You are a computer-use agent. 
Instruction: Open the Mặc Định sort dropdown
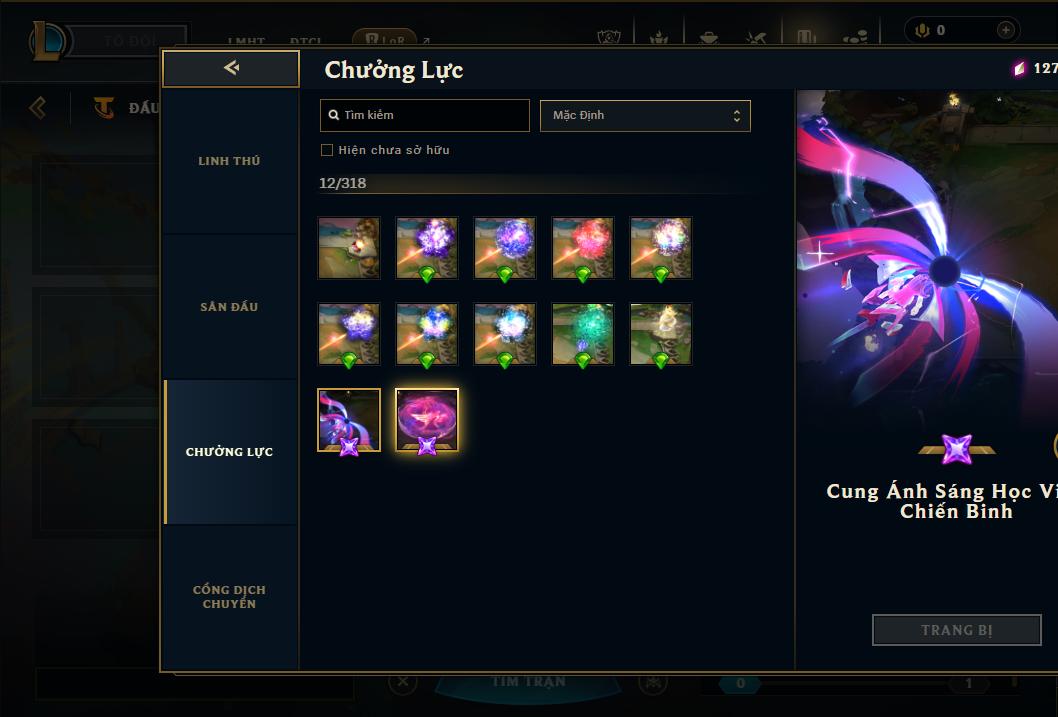[x=645, y=115]
